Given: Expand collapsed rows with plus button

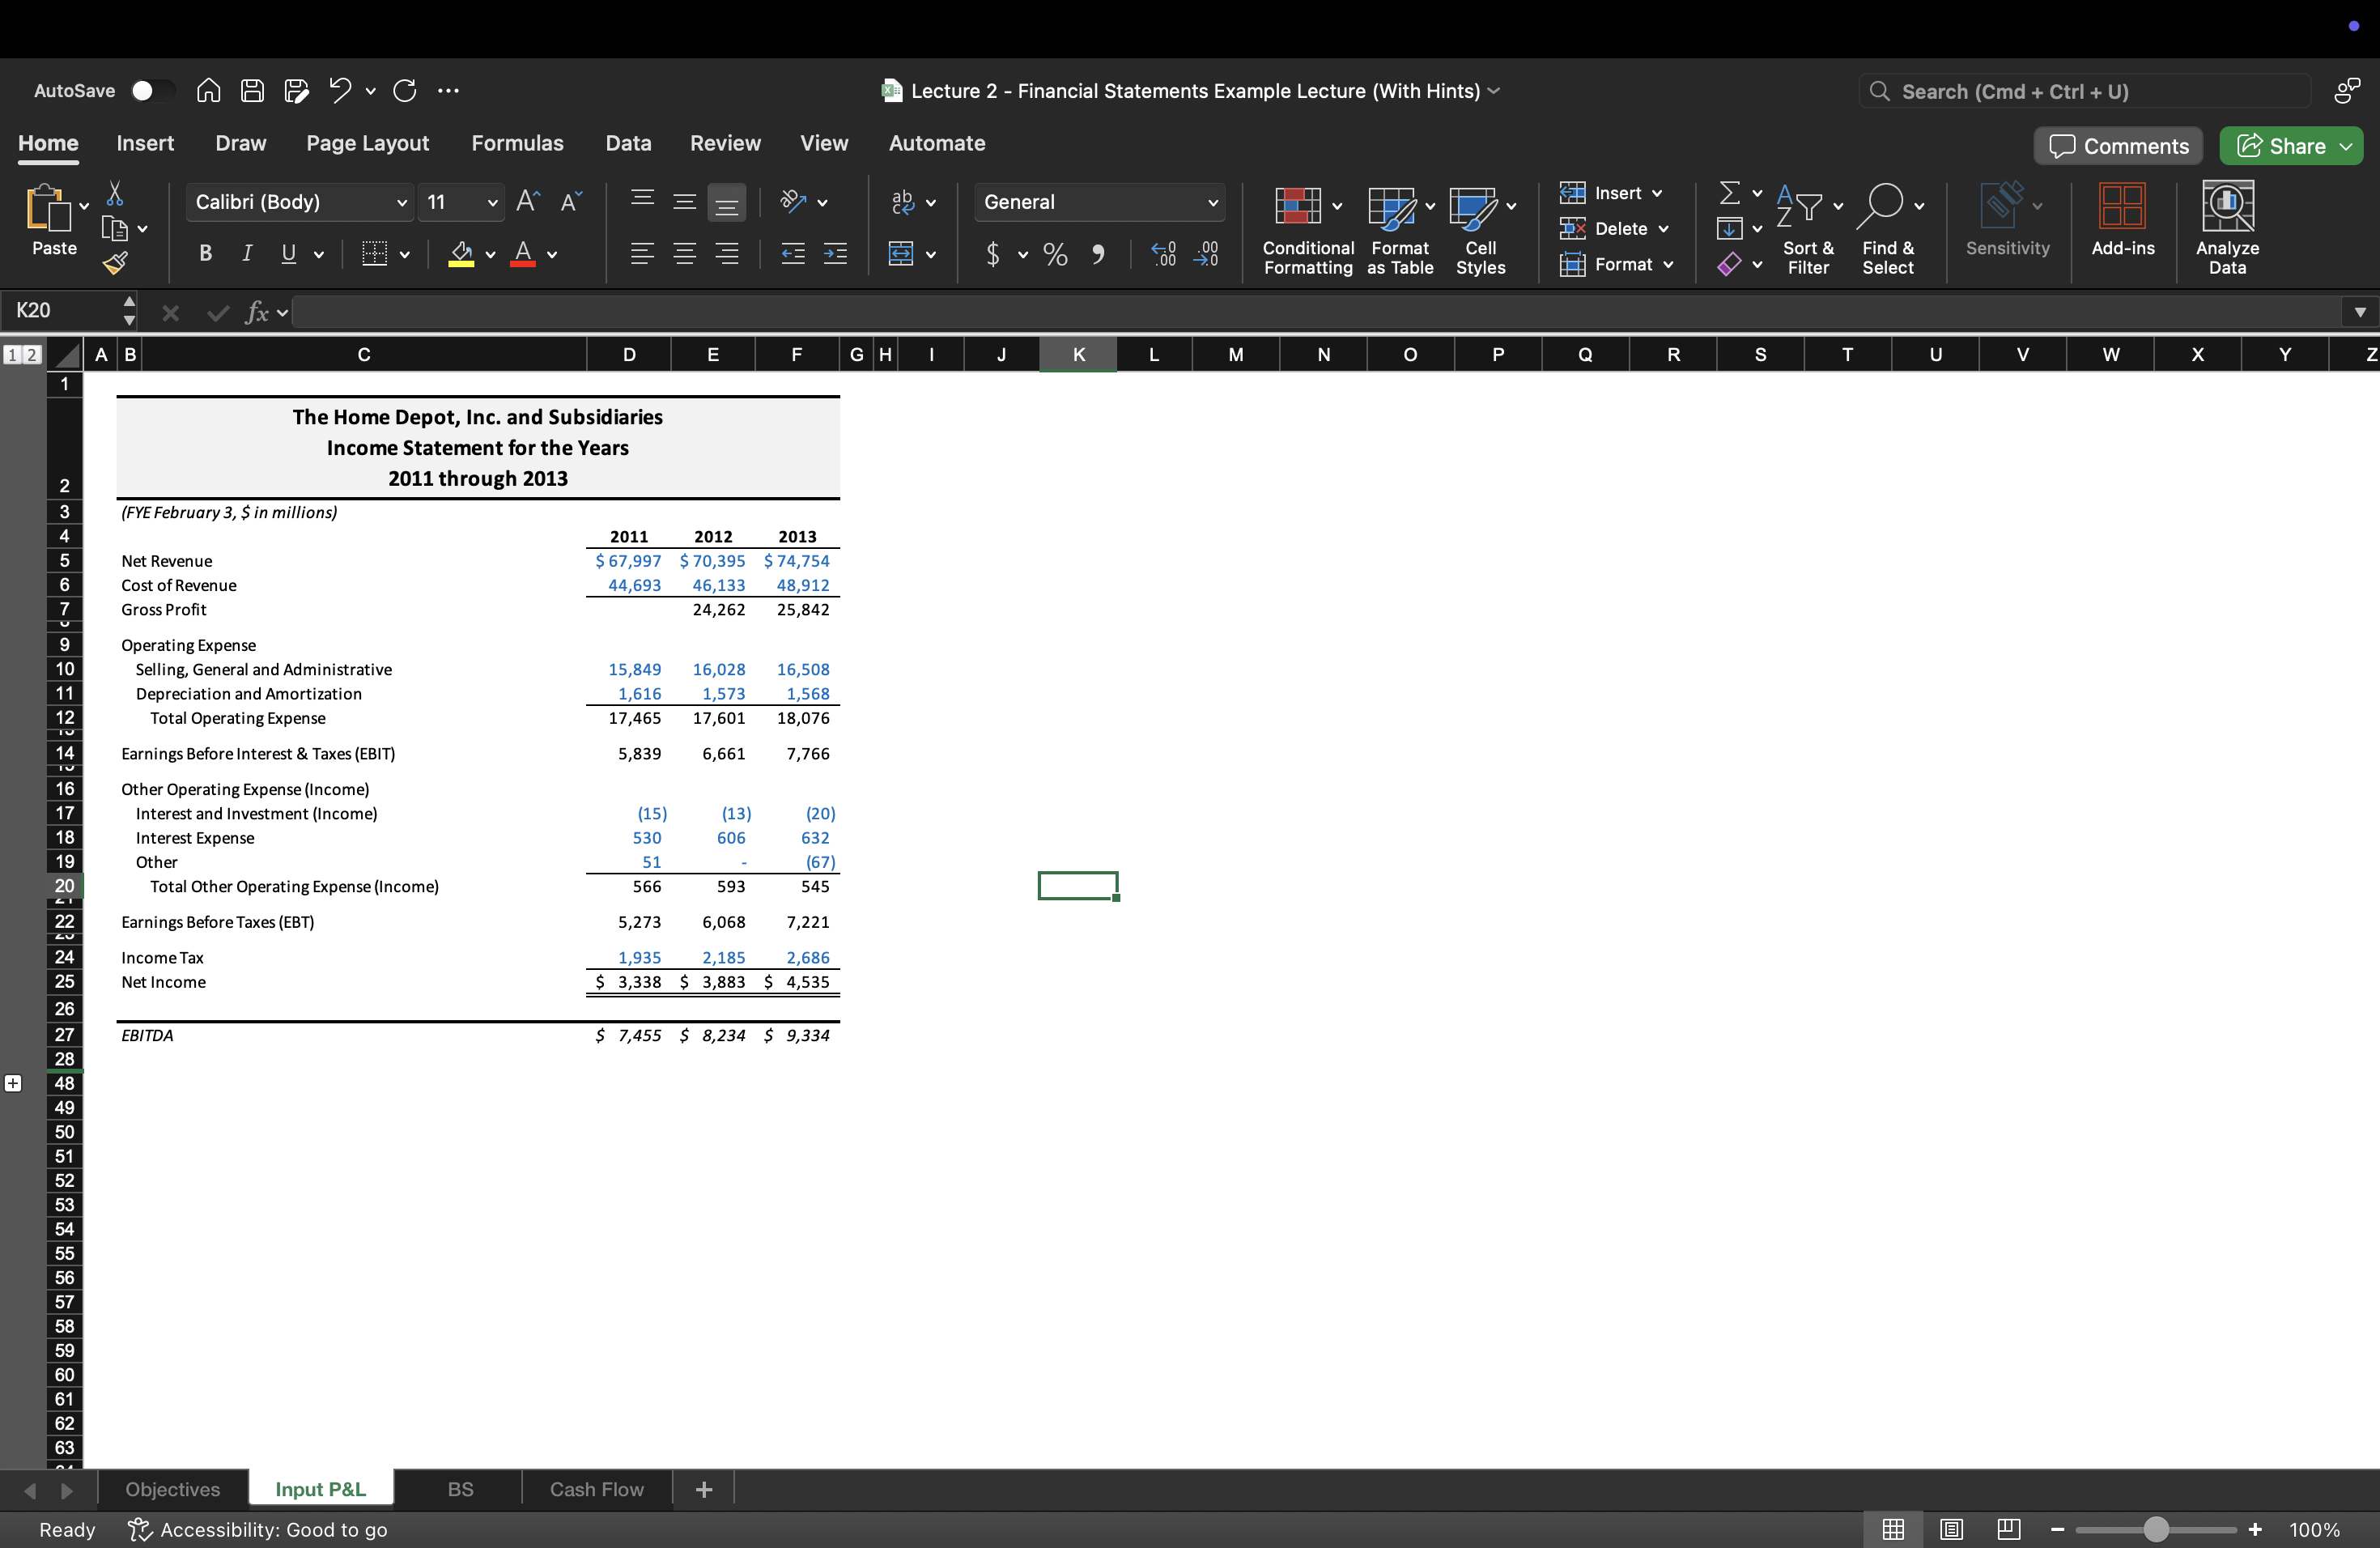Looking at the screenshot, I should [13, 1083].
